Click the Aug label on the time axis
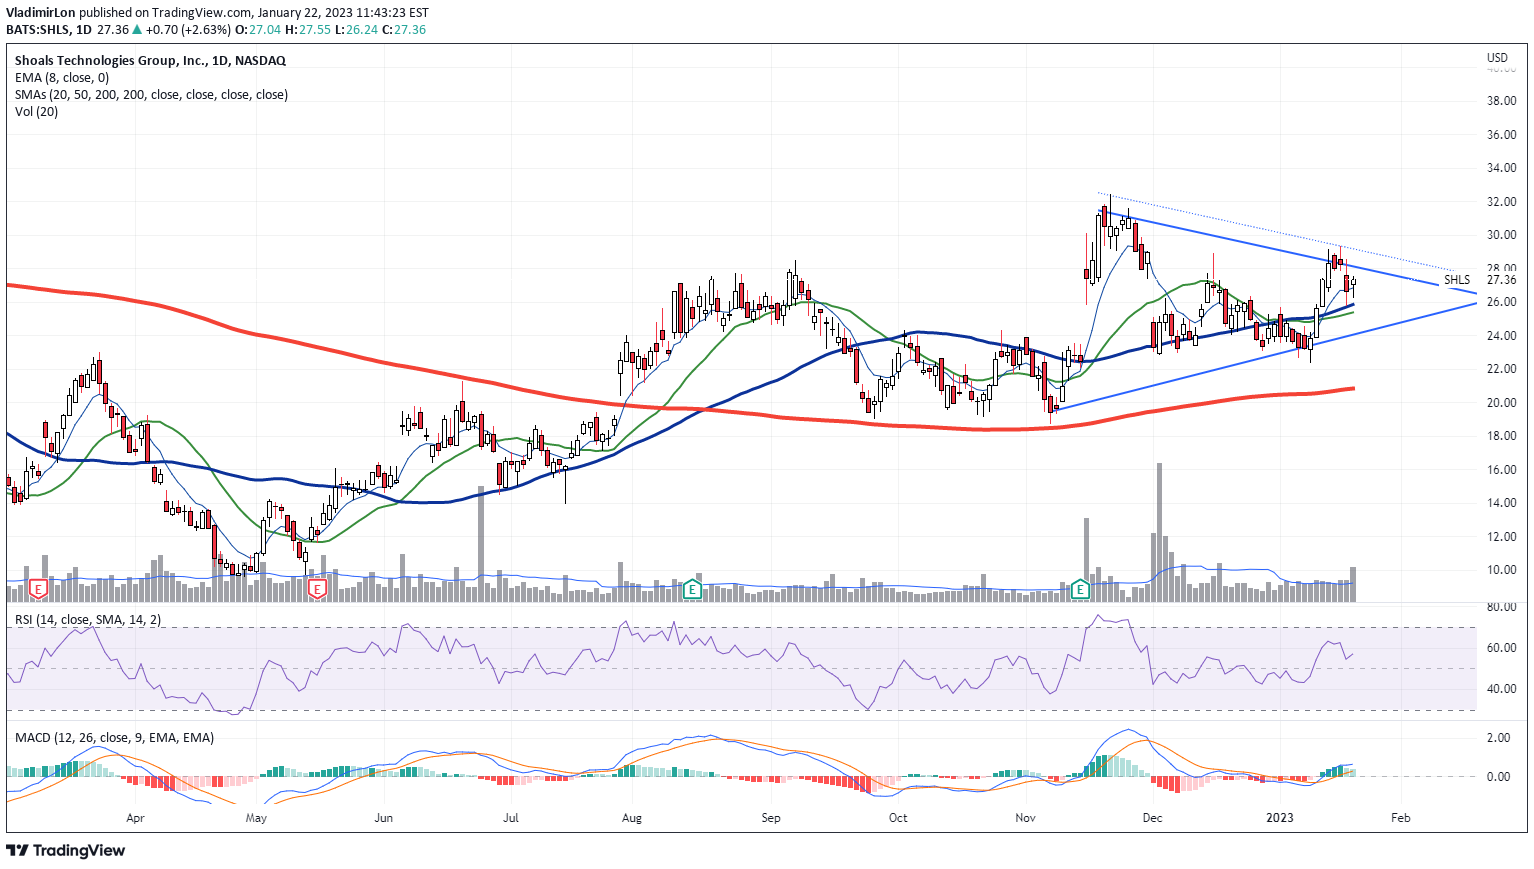Image resolution: width=1534 pixels, height=869 pixels. coord(632,818)
